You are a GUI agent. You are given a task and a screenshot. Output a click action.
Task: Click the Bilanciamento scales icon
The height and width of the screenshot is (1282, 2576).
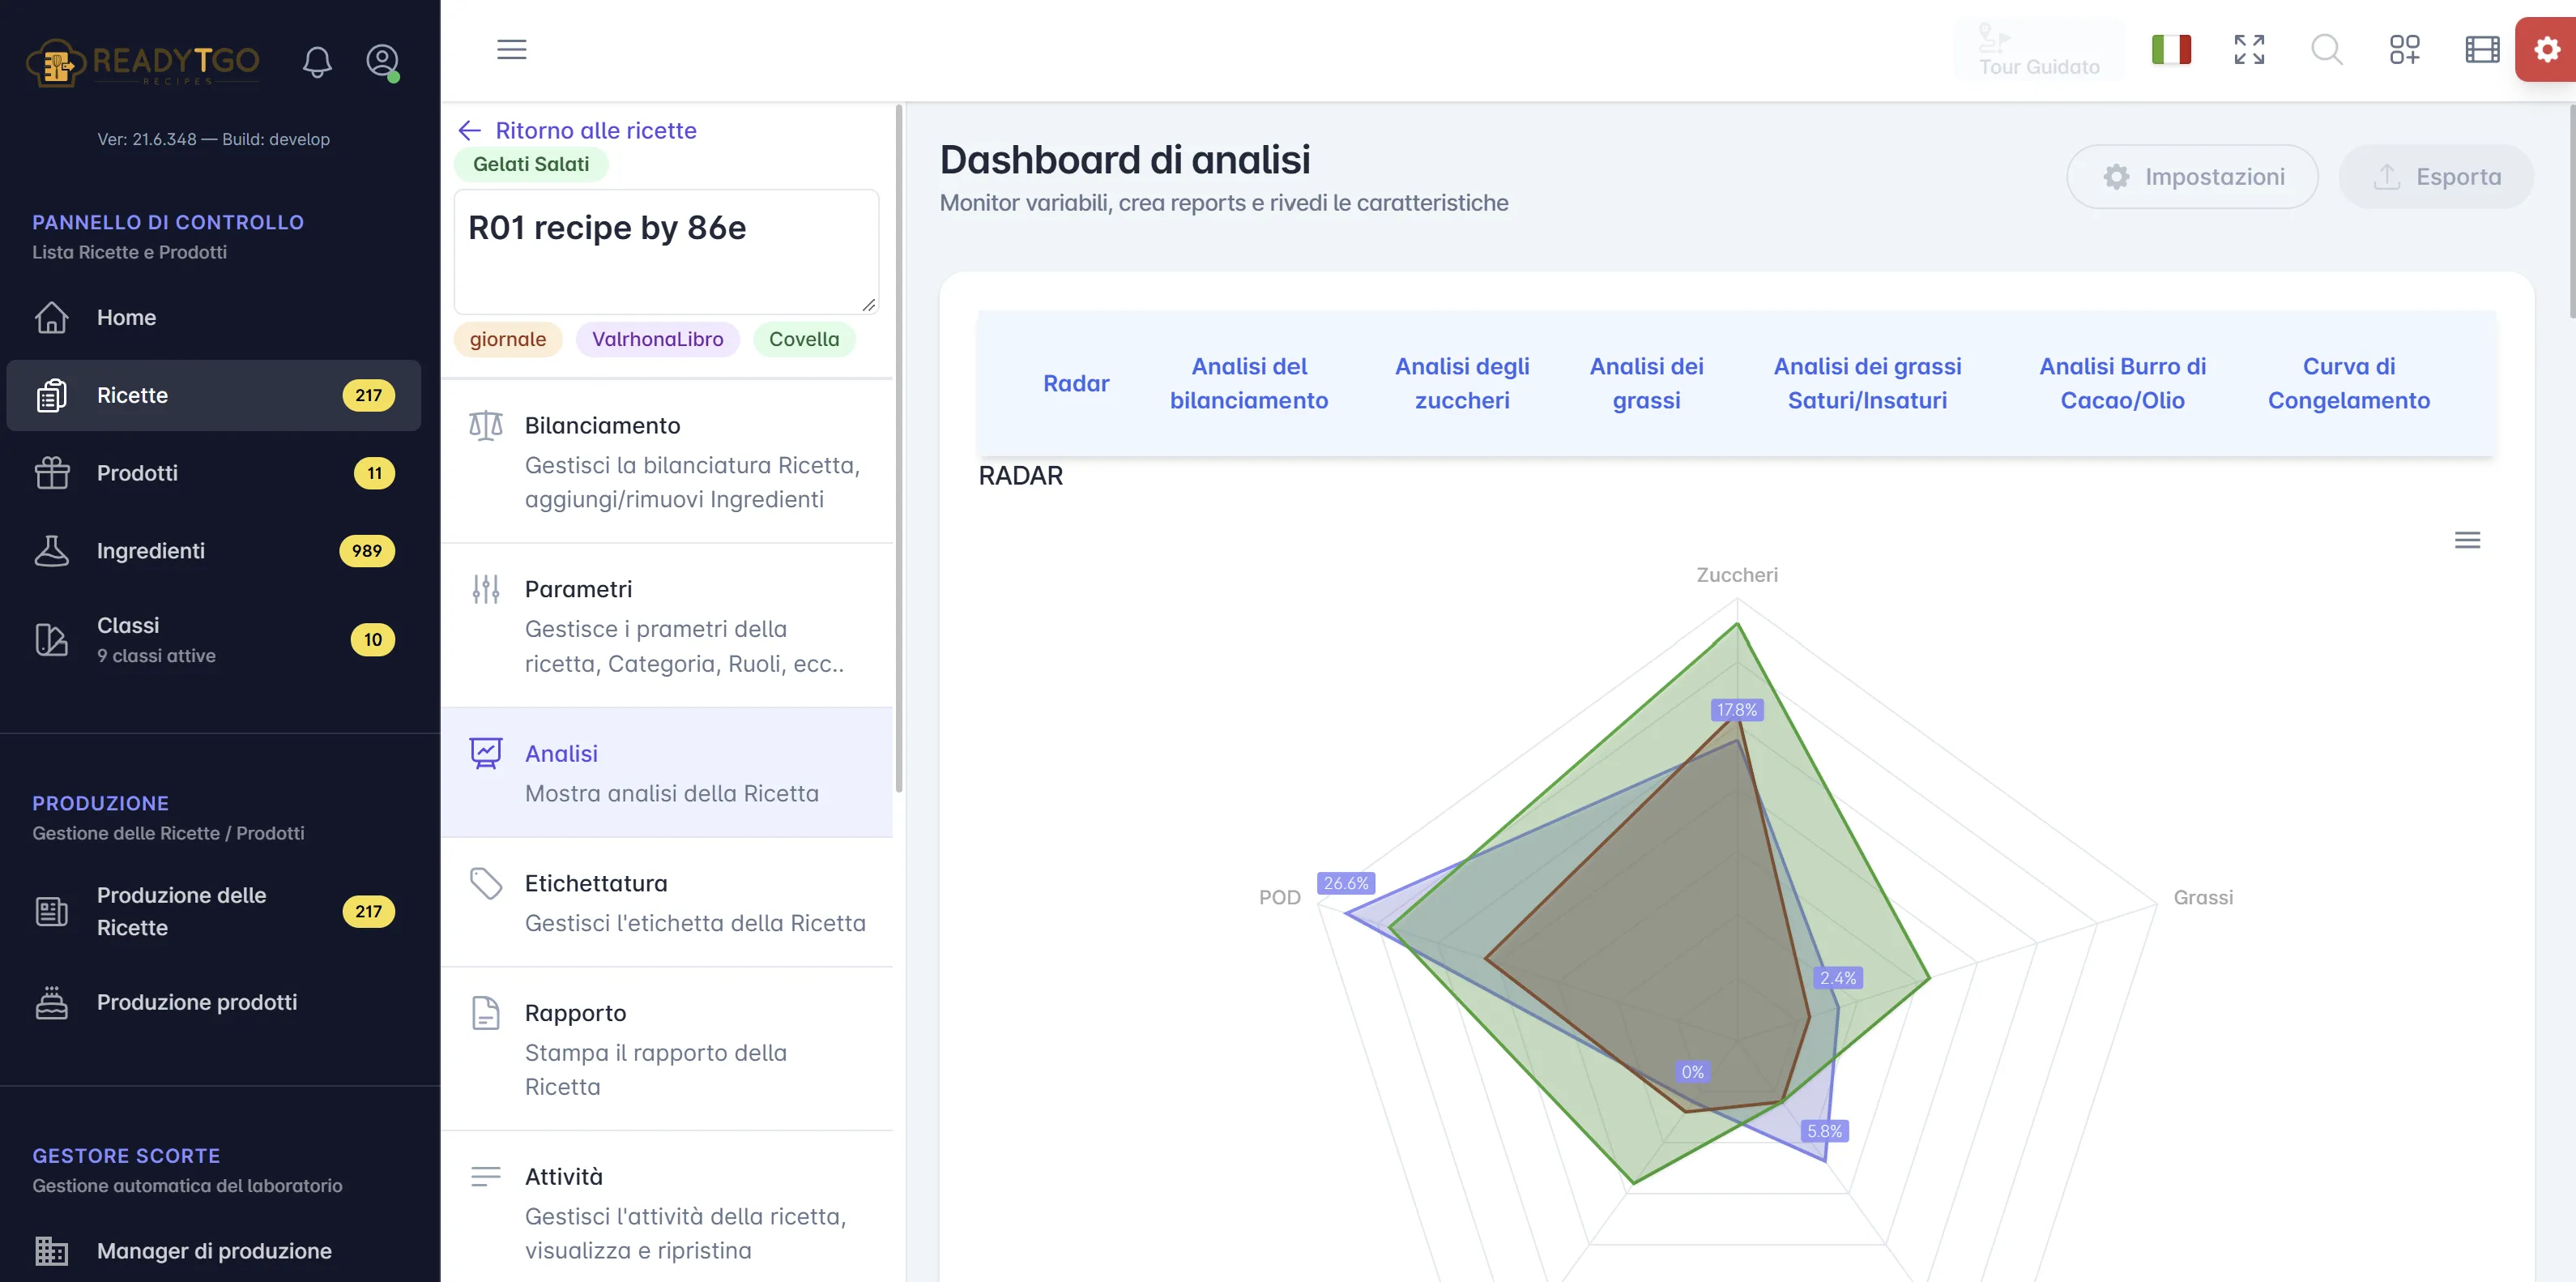pos(486,426)
